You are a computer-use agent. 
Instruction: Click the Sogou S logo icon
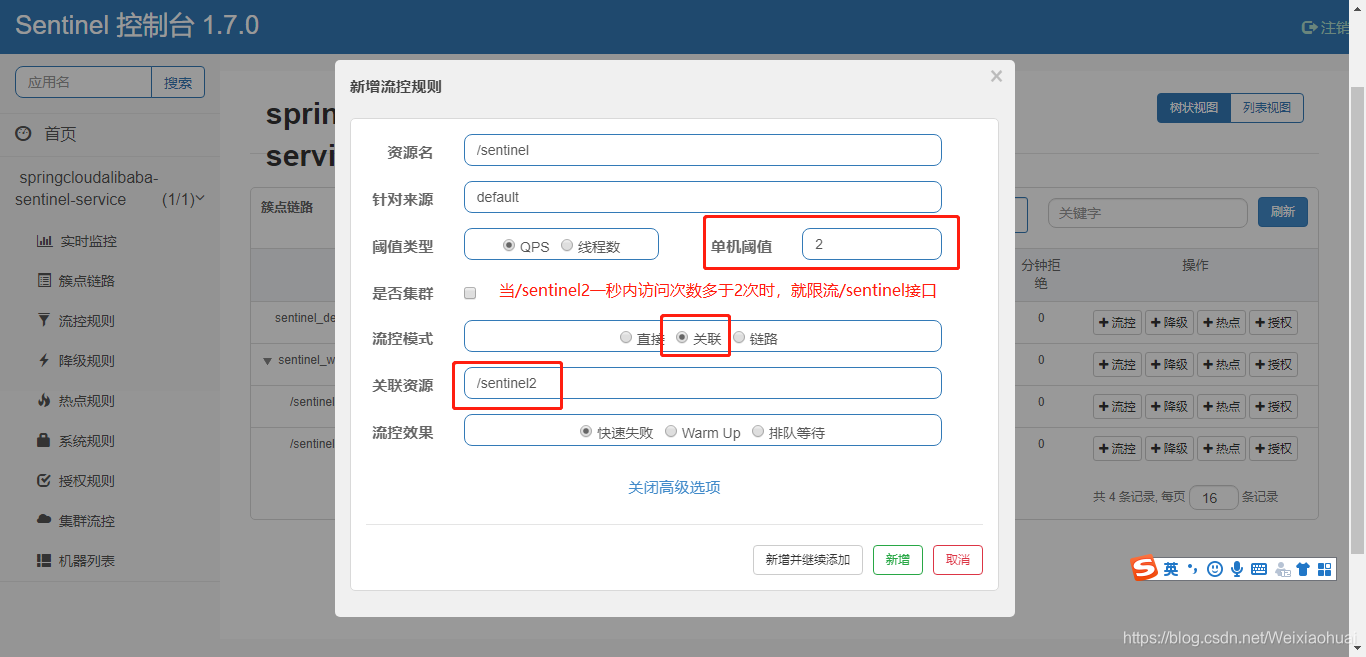pos(1144,569)
